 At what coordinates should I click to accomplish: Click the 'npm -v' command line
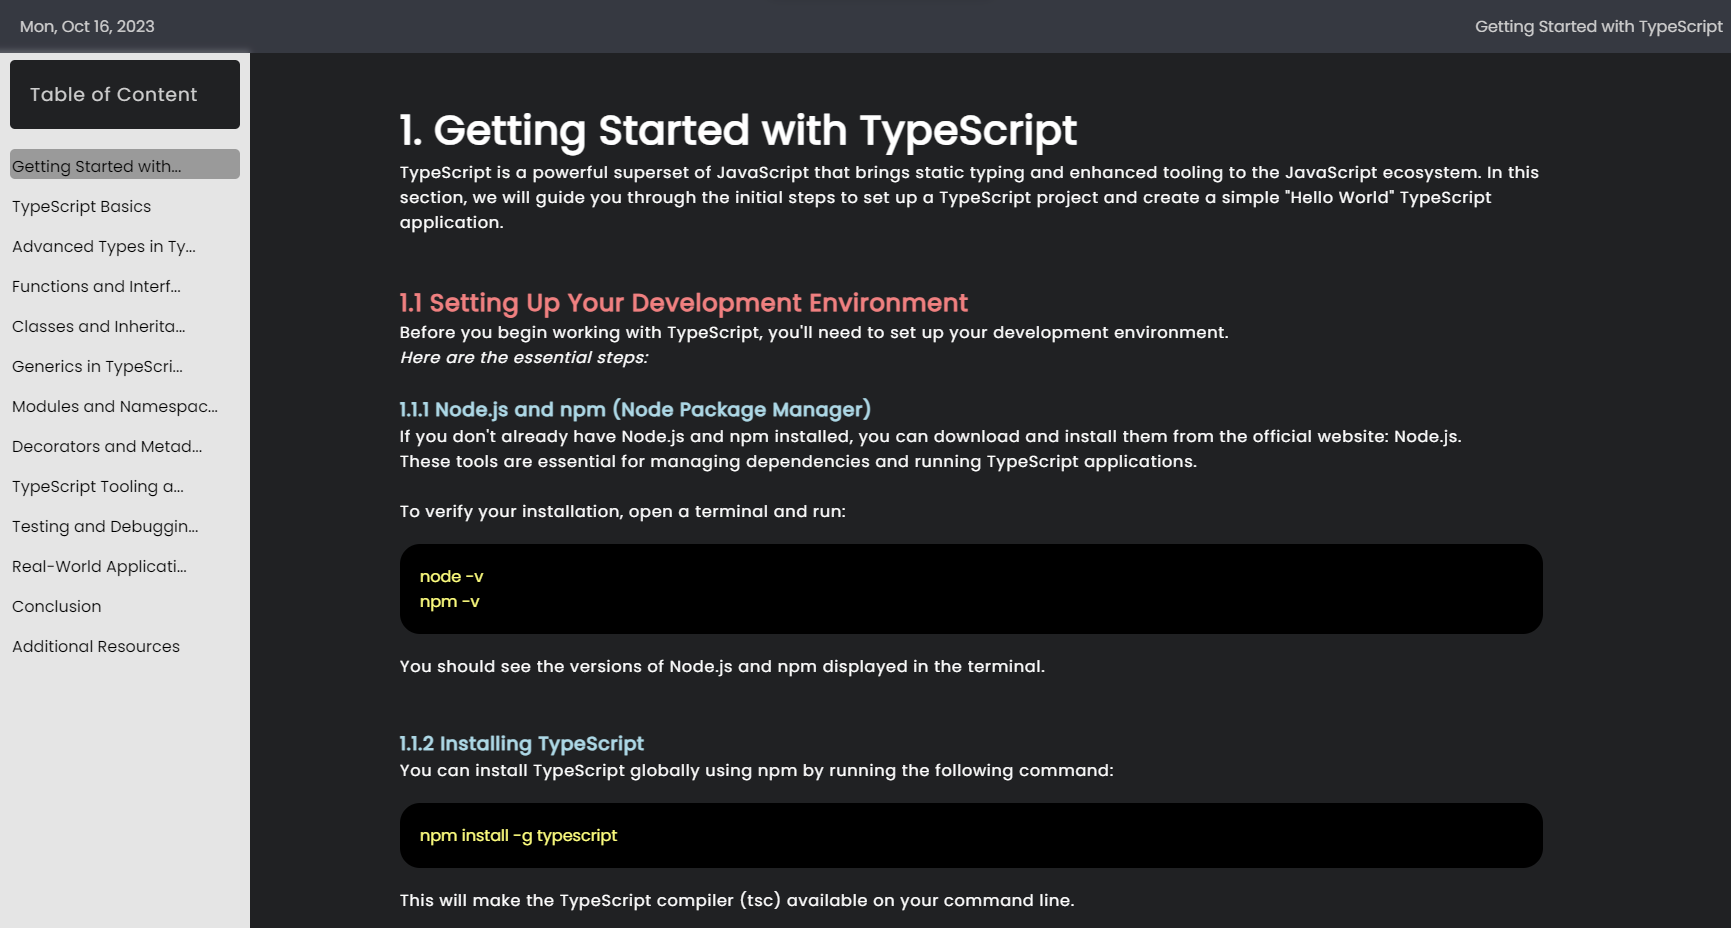450,601
